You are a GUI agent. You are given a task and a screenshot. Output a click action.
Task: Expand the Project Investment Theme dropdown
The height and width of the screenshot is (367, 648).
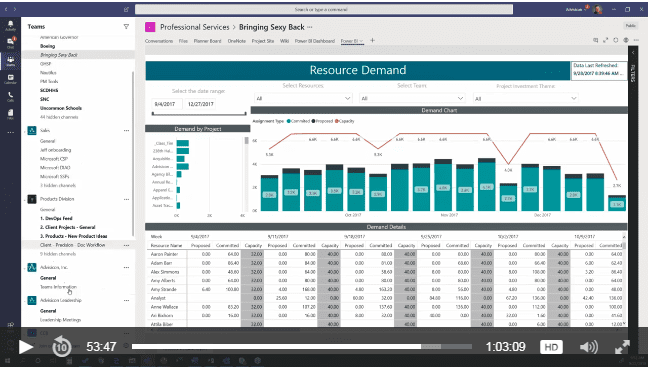point(525,98)
